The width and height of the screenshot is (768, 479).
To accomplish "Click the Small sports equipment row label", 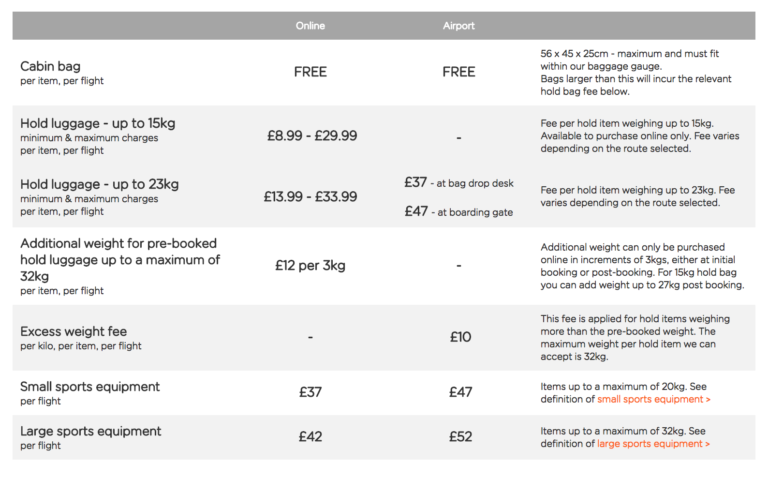I will coord(90,387).
